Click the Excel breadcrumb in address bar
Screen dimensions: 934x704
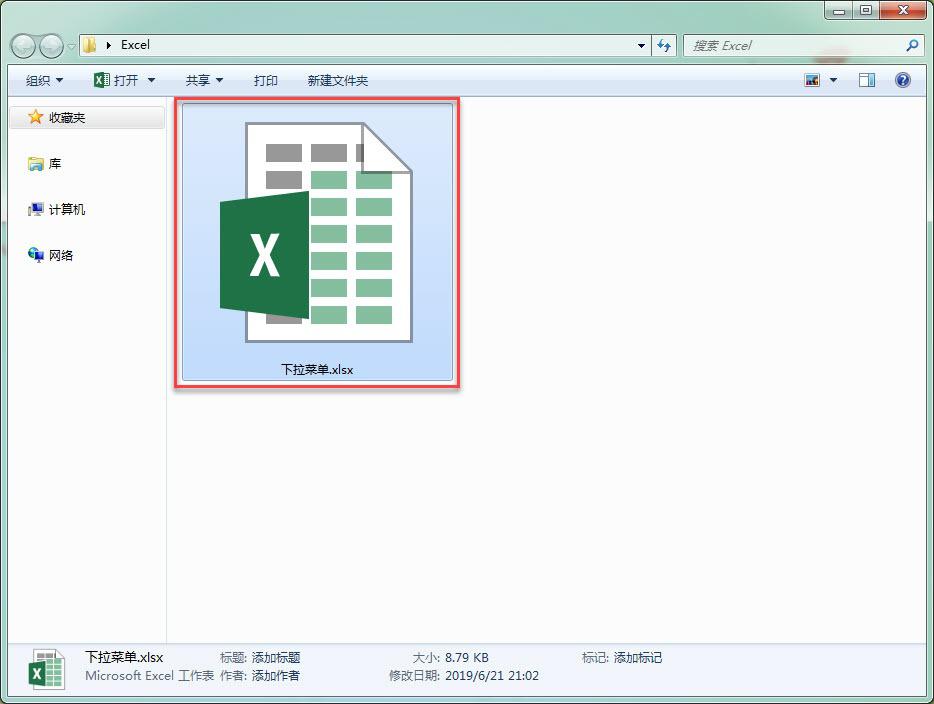135,45
